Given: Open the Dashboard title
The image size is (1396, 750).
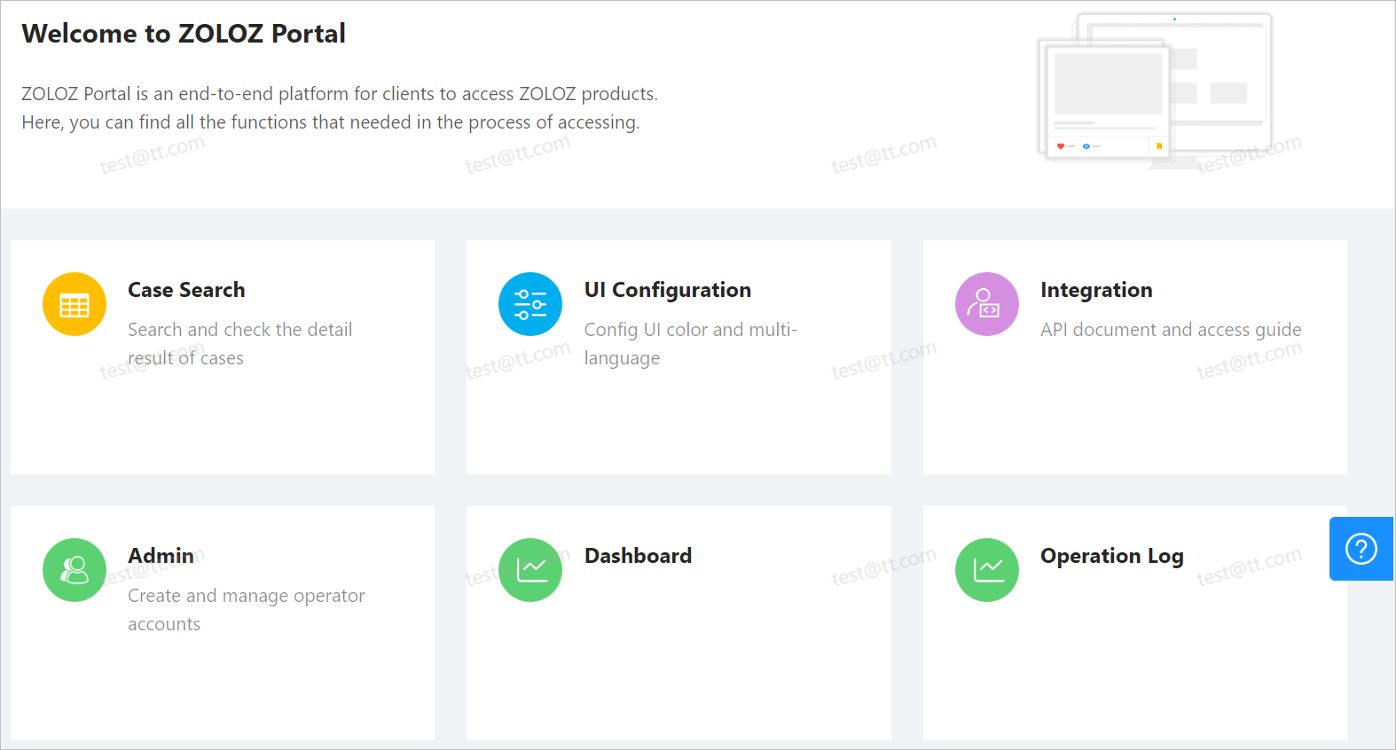Looking at the screenshot, I should coord(638,556).
